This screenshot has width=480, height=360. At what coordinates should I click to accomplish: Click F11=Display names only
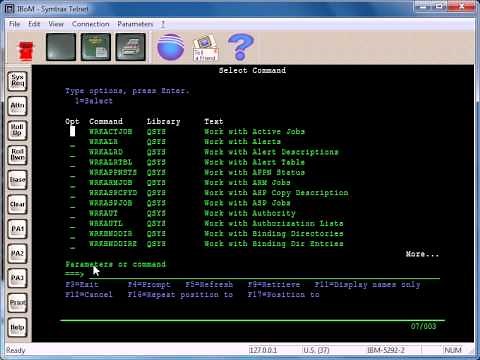367,285
